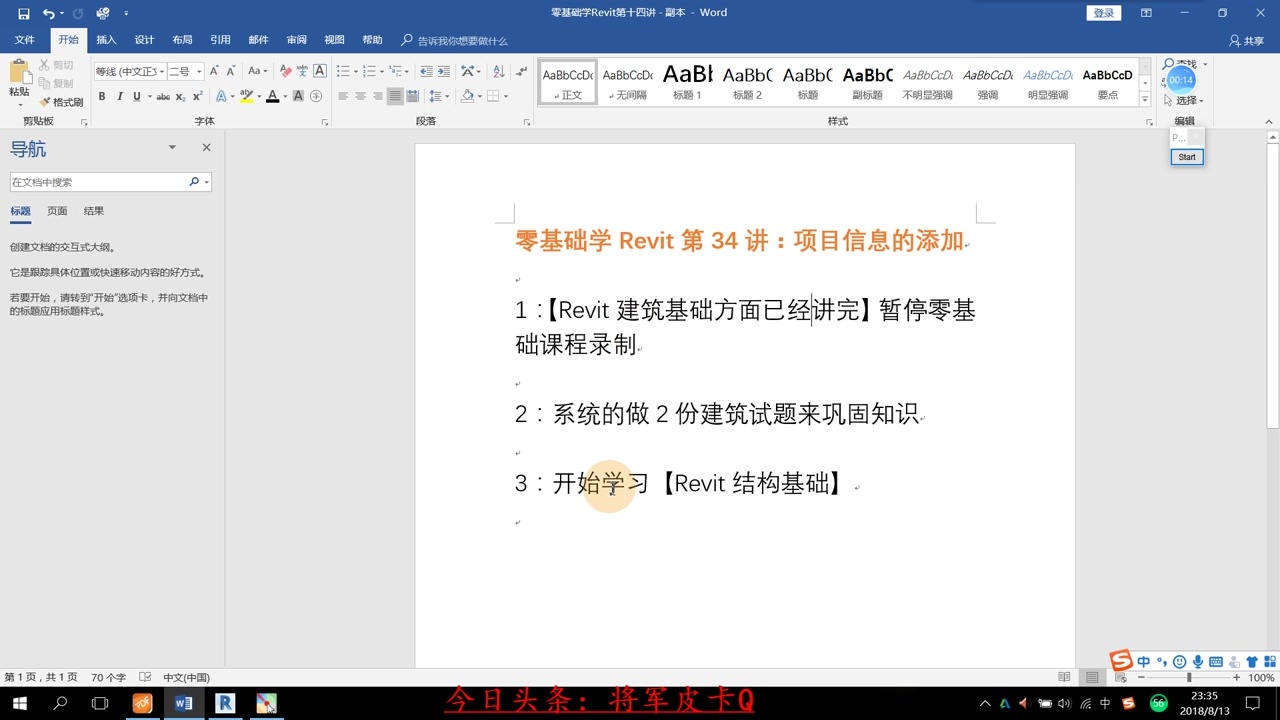
Task: Toggle Underline formatting
Action: (x=136, y=97)
